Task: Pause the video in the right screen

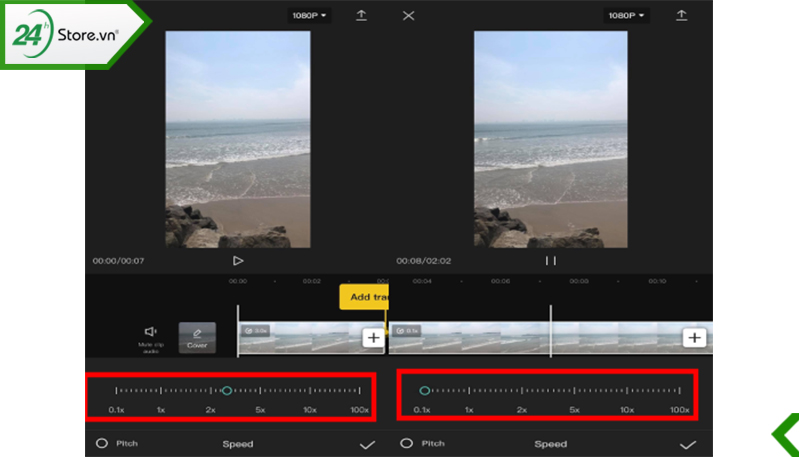Action: (x=551, y=261)
